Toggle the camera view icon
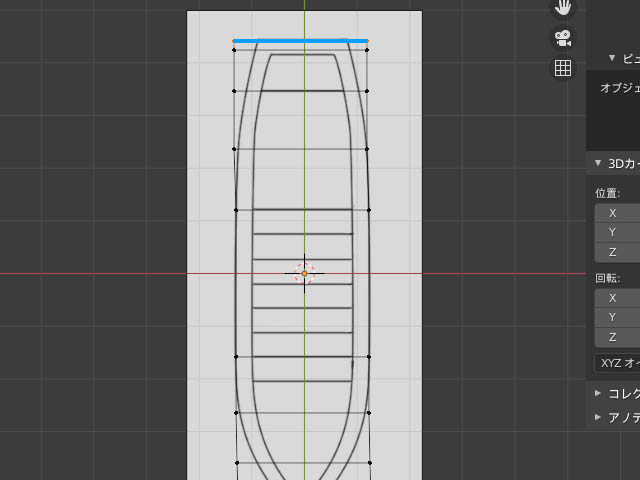The width and height of the screenshot is (640, 480). pyautogui.click(x=563, y=38)
